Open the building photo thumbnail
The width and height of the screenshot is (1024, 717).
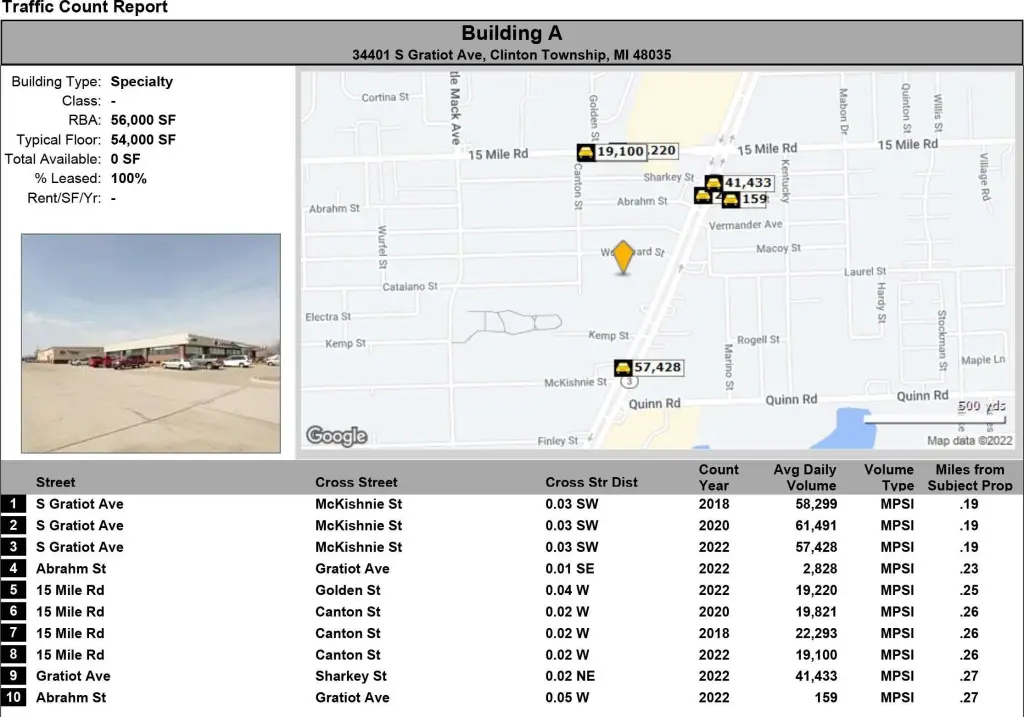pos(151,343)
